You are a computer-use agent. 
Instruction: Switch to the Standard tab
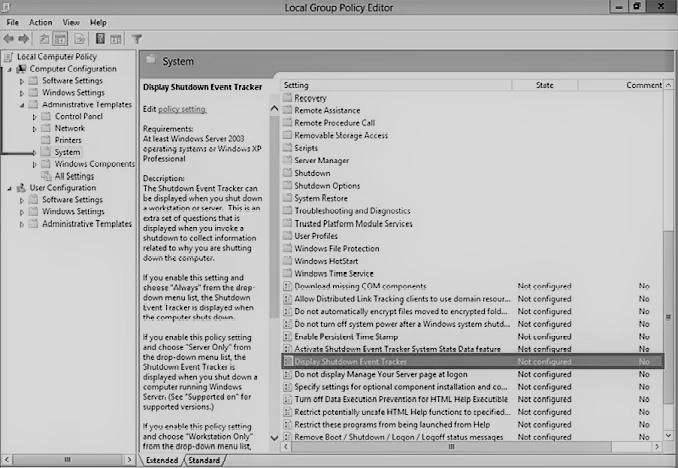204,460
